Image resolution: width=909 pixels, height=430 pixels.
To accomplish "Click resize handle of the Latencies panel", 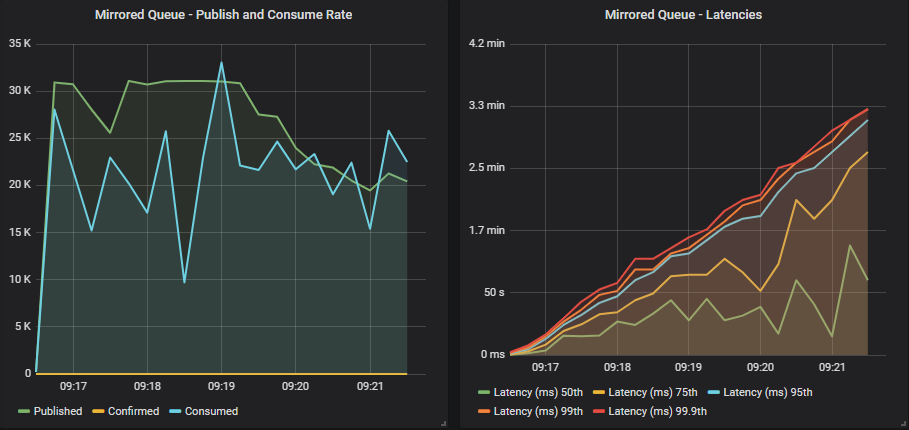I will pyautogui.click(x=903, y=424).
